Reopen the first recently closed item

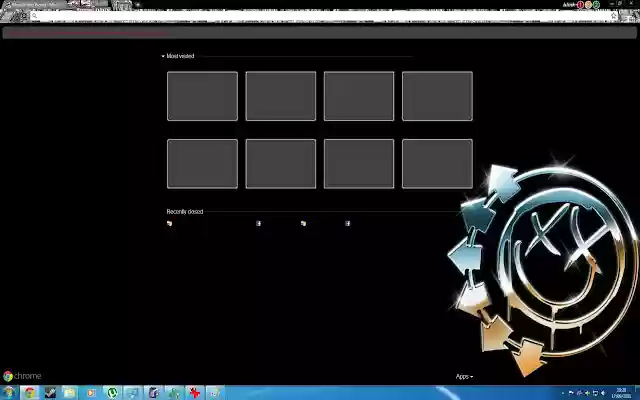[169, 224]
